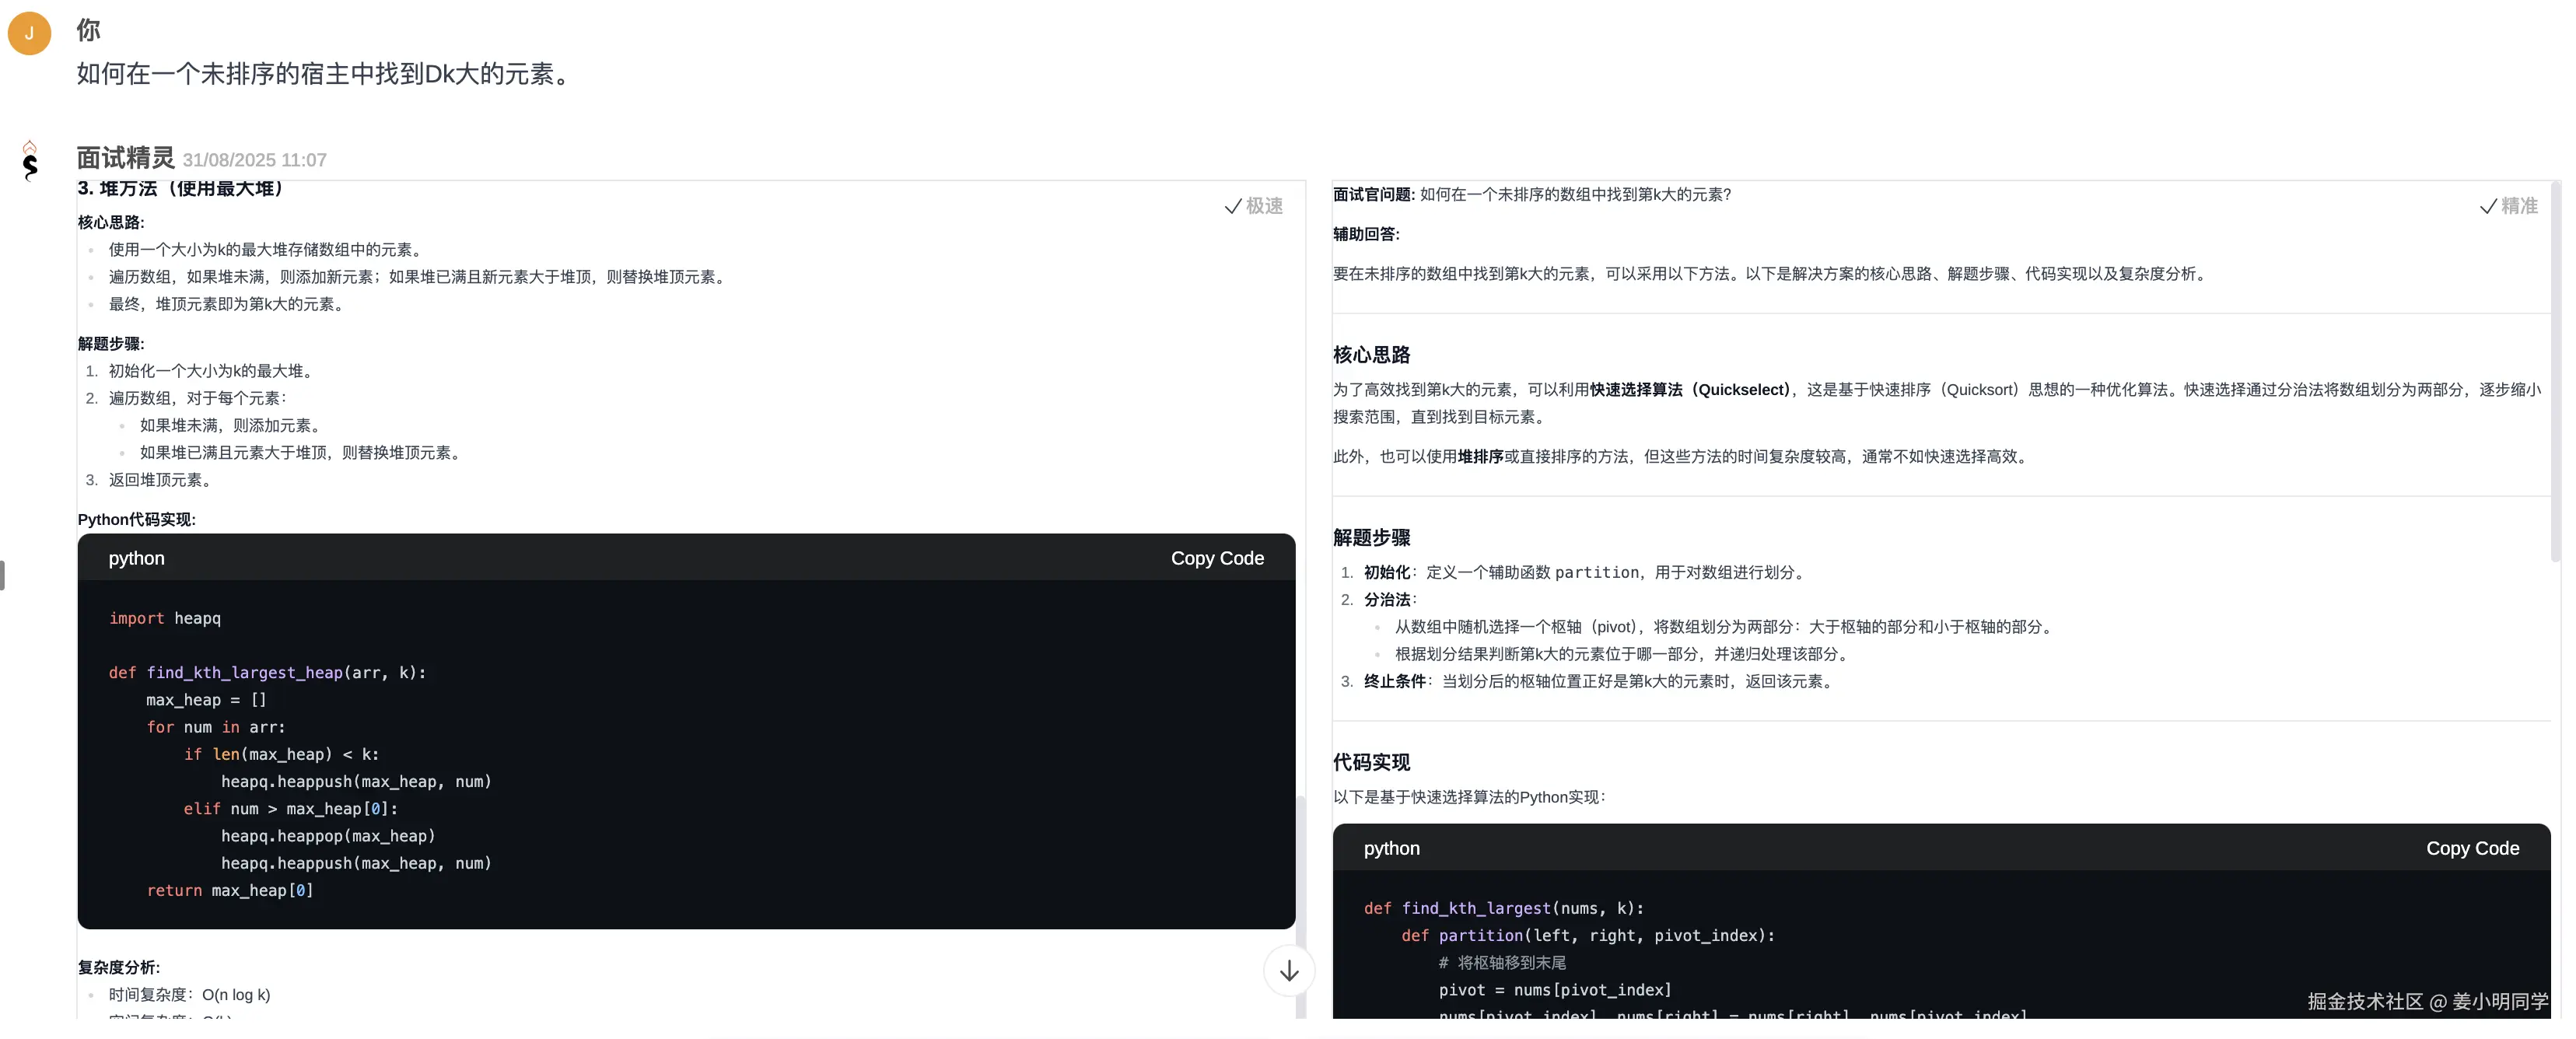Select the python language label on left code block
The height and width of the screenshot is (1039, 2576).
tap(136, 558)
